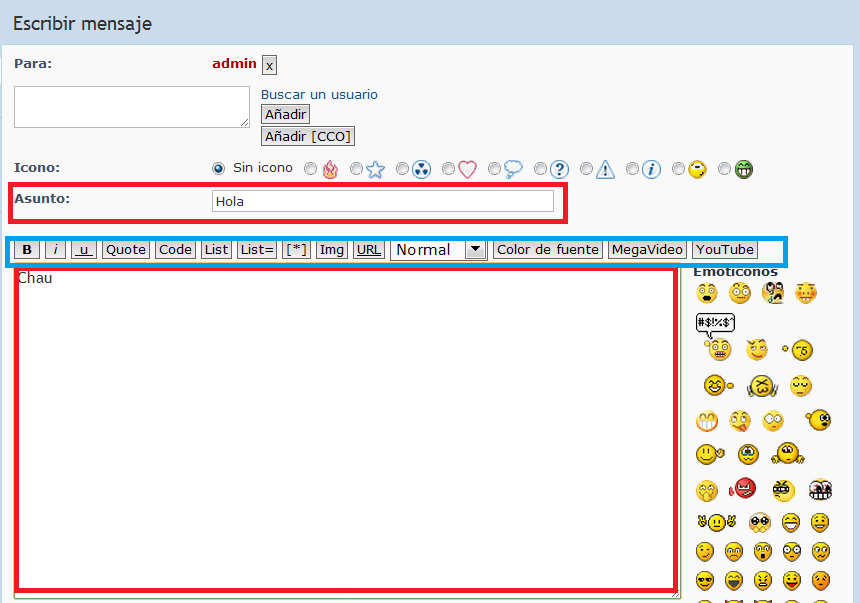Insert the sunglasses emoticon in bottom row
Screen dimensions: 860x603
[706, 580]
